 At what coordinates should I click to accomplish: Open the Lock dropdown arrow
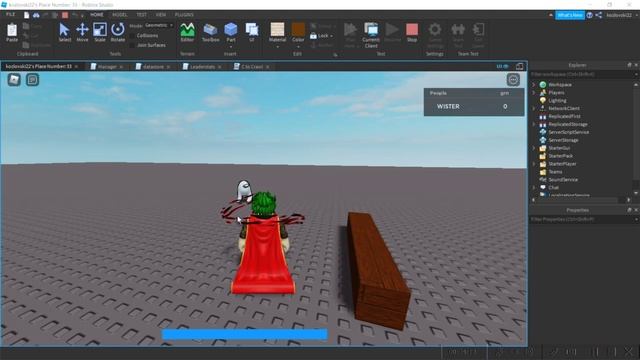pos(331,36)
